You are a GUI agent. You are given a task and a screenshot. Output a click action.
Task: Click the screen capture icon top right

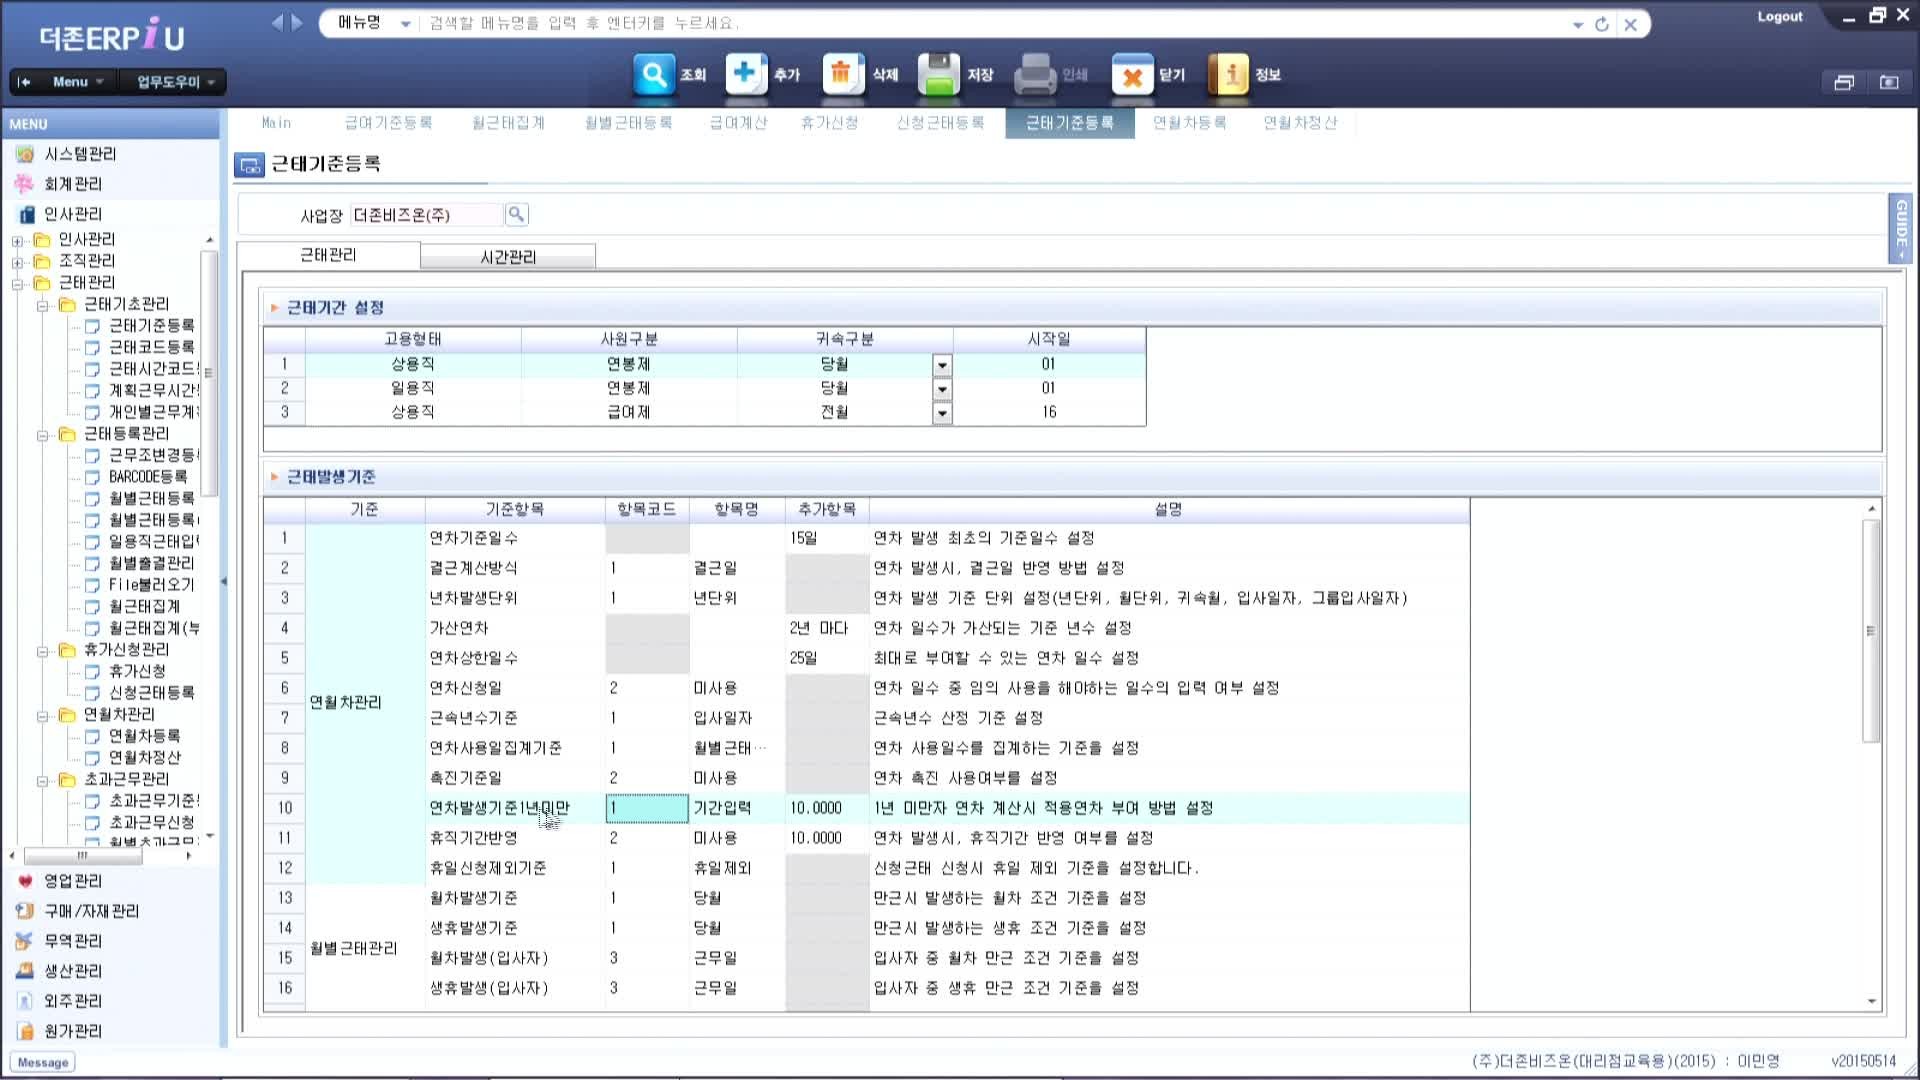(x=1889, y=82)
